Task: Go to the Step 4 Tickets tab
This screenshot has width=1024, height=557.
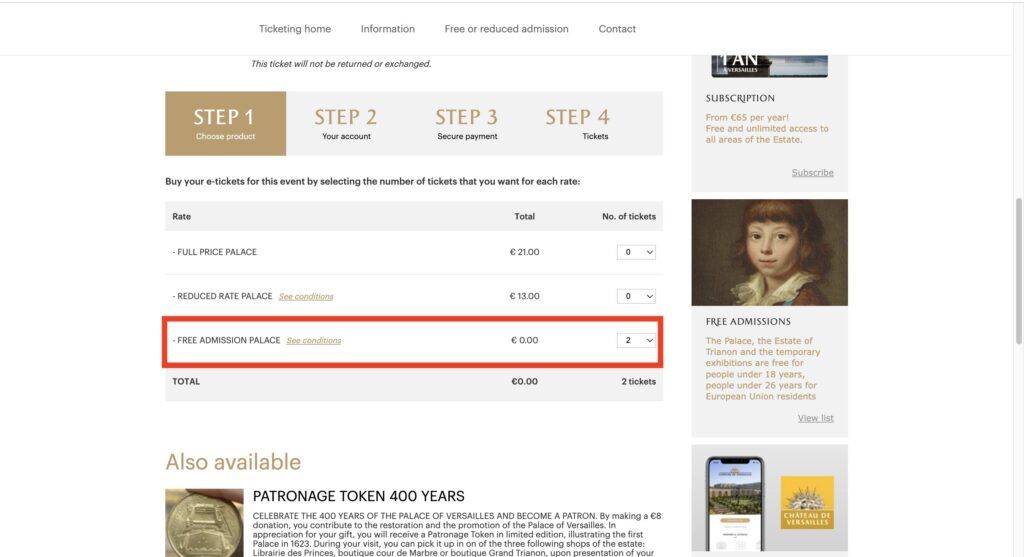Action: click(x=578, y=124)
